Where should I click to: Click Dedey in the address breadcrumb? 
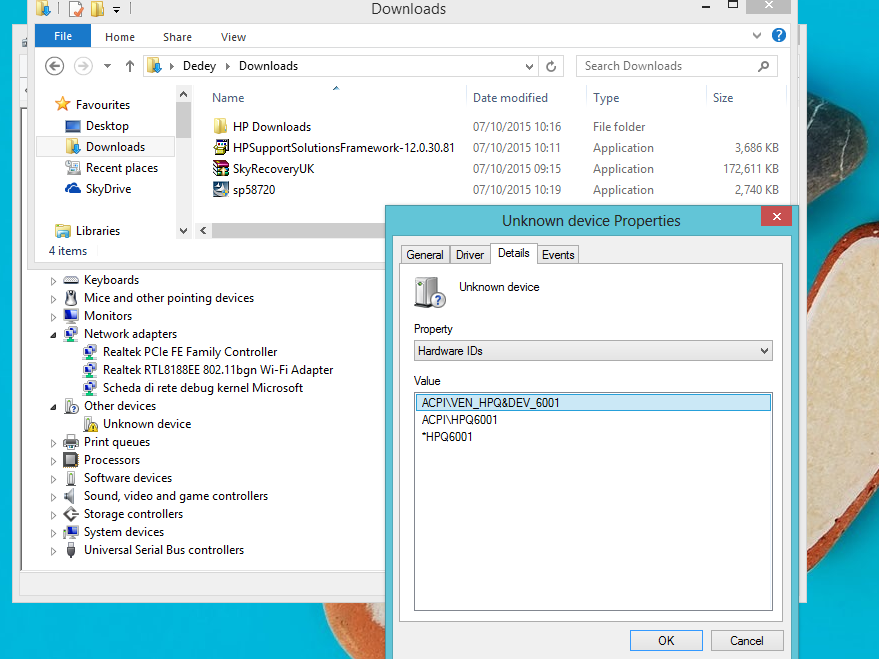199,66
